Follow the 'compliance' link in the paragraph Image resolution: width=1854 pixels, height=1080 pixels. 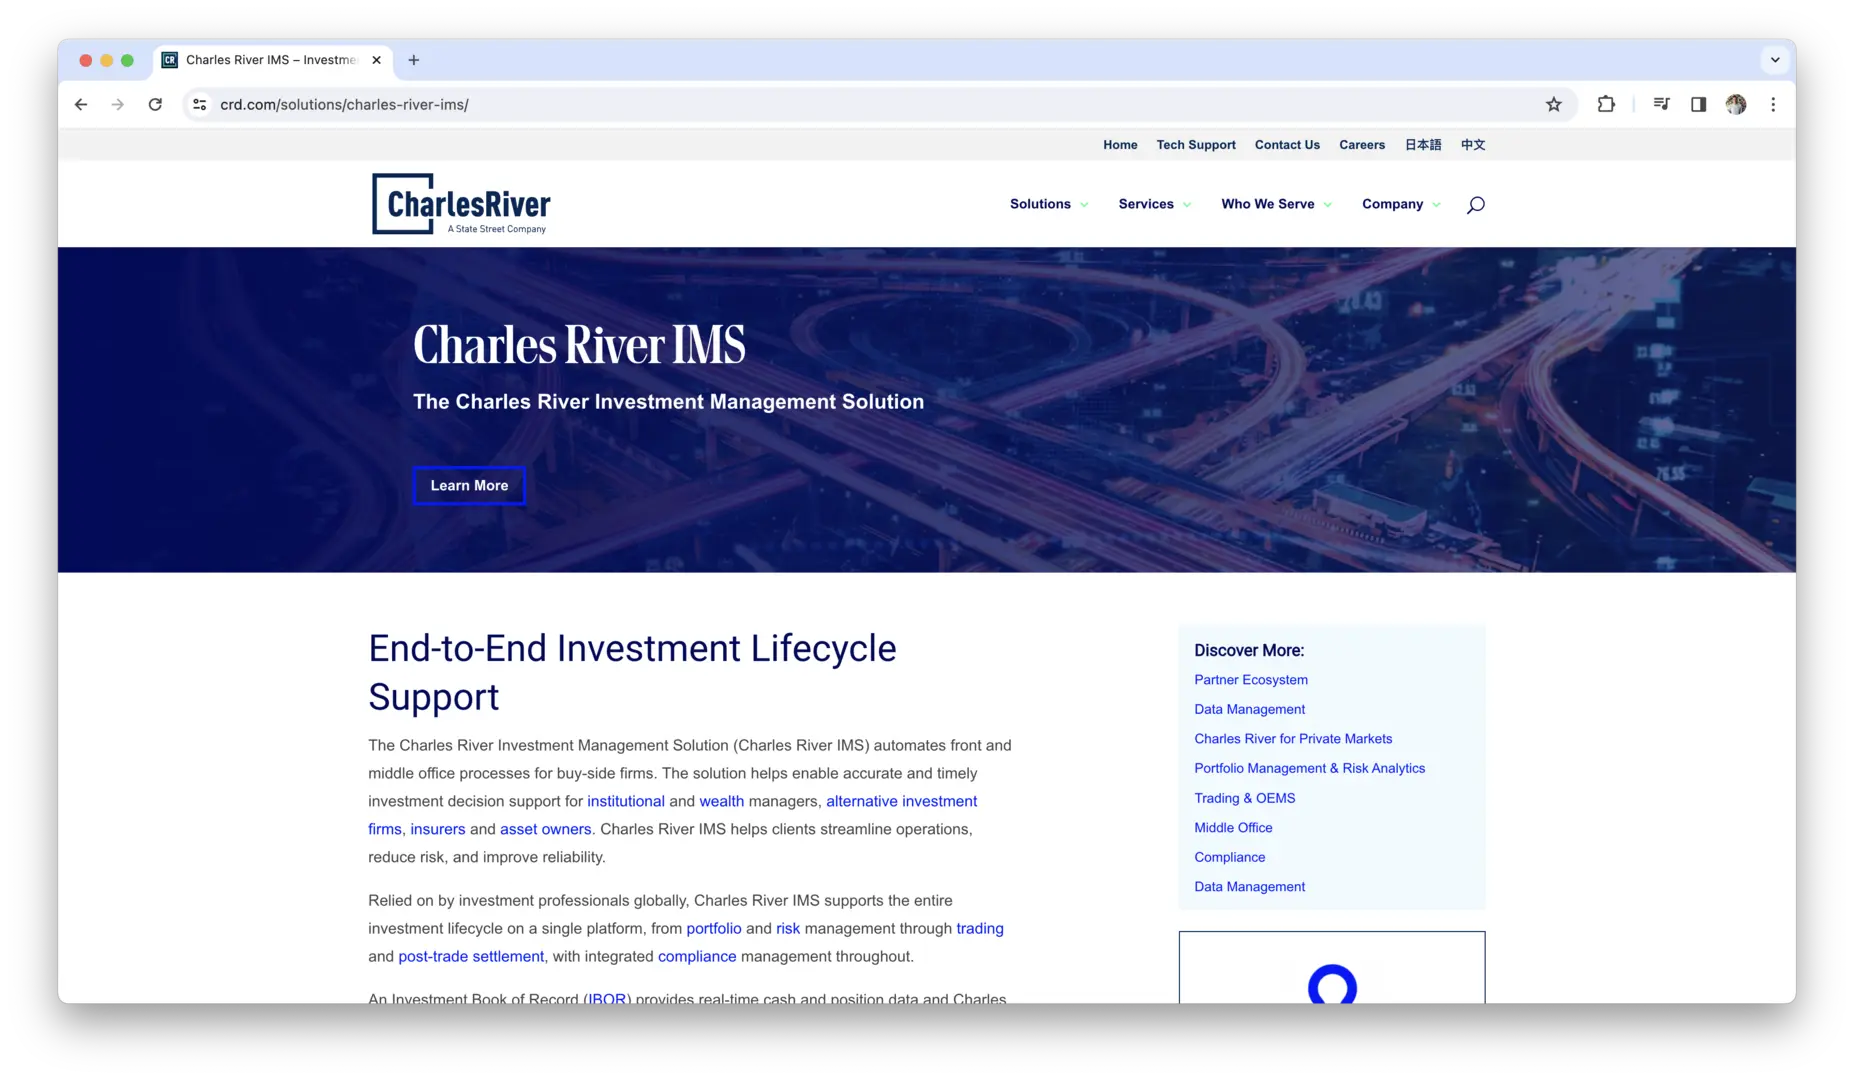[697, 956]
